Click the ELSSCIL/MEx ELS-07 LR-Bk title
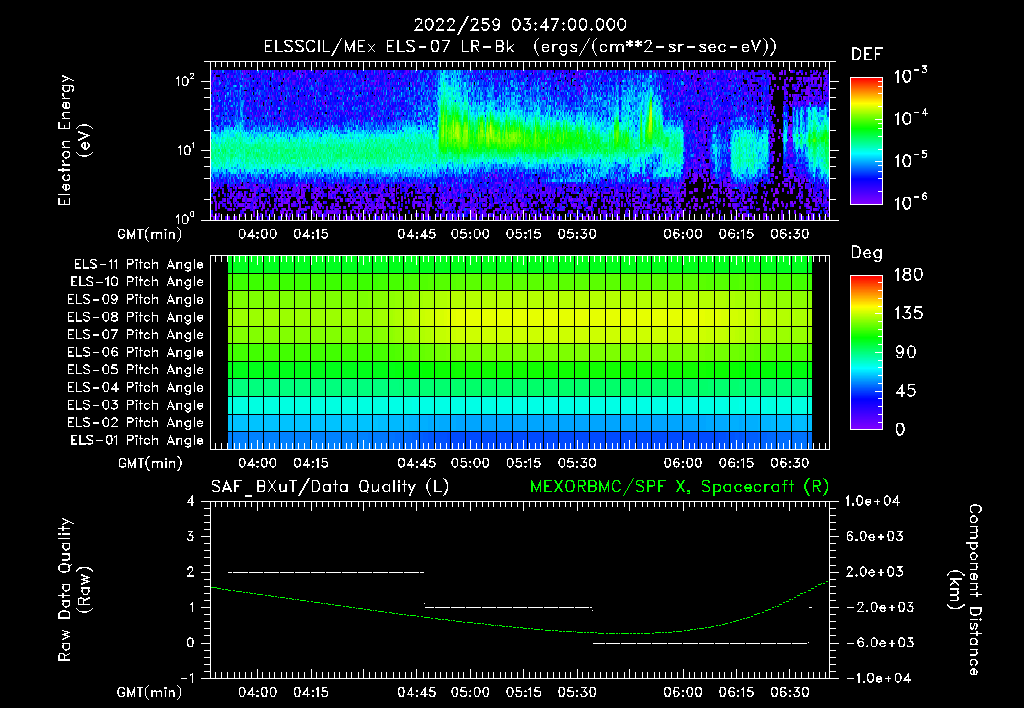The height and width of the screenshot is (708, 1024). pyautogui.click(x=389, y=46)
